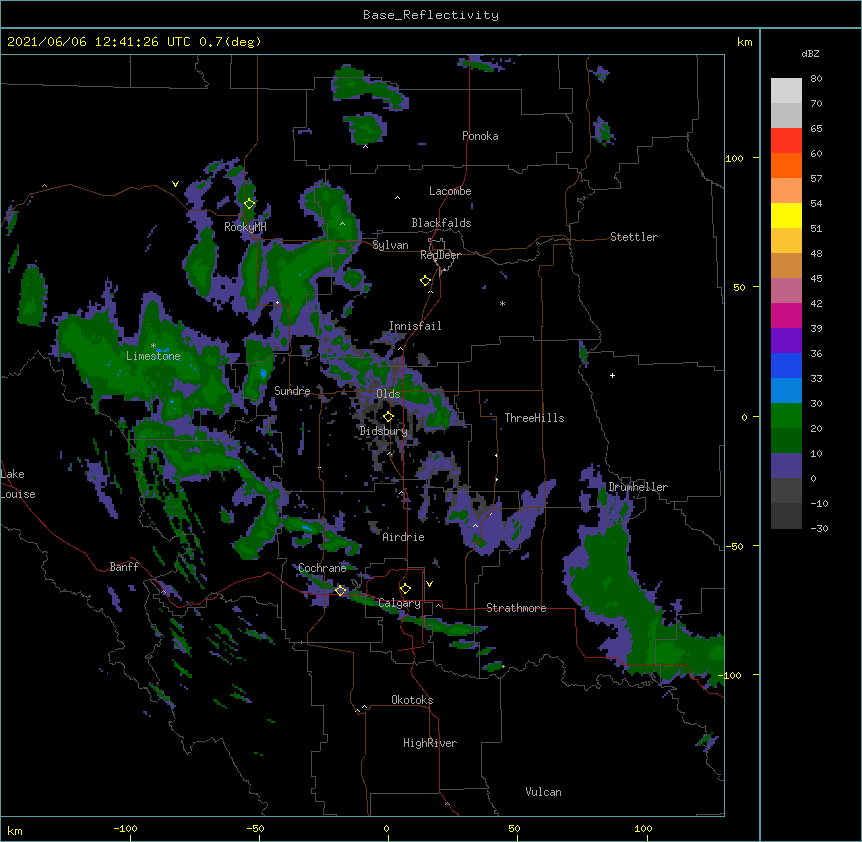Select the magenta 42 dBZ legend swatch
This screenshot has width=862, height=842.
pos(786,315)
